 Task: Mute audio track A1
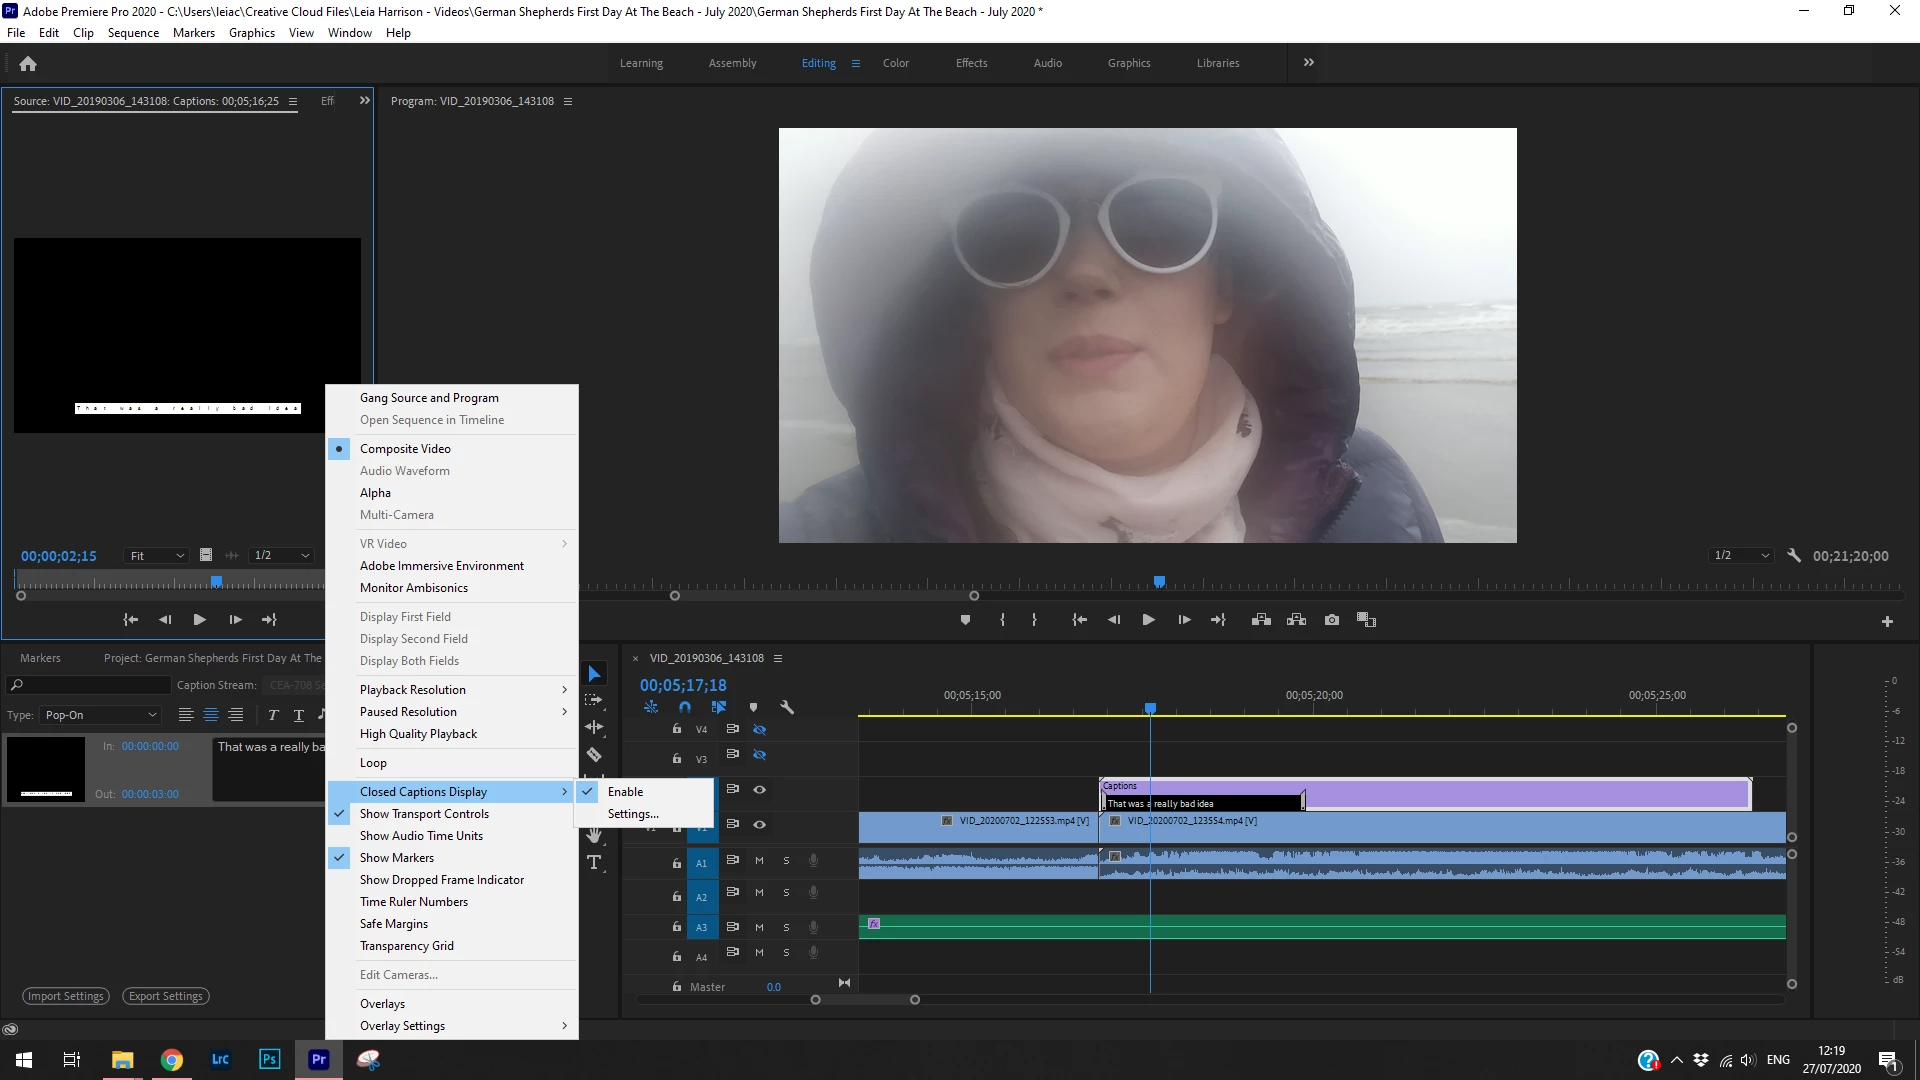[x=759, y=861]
